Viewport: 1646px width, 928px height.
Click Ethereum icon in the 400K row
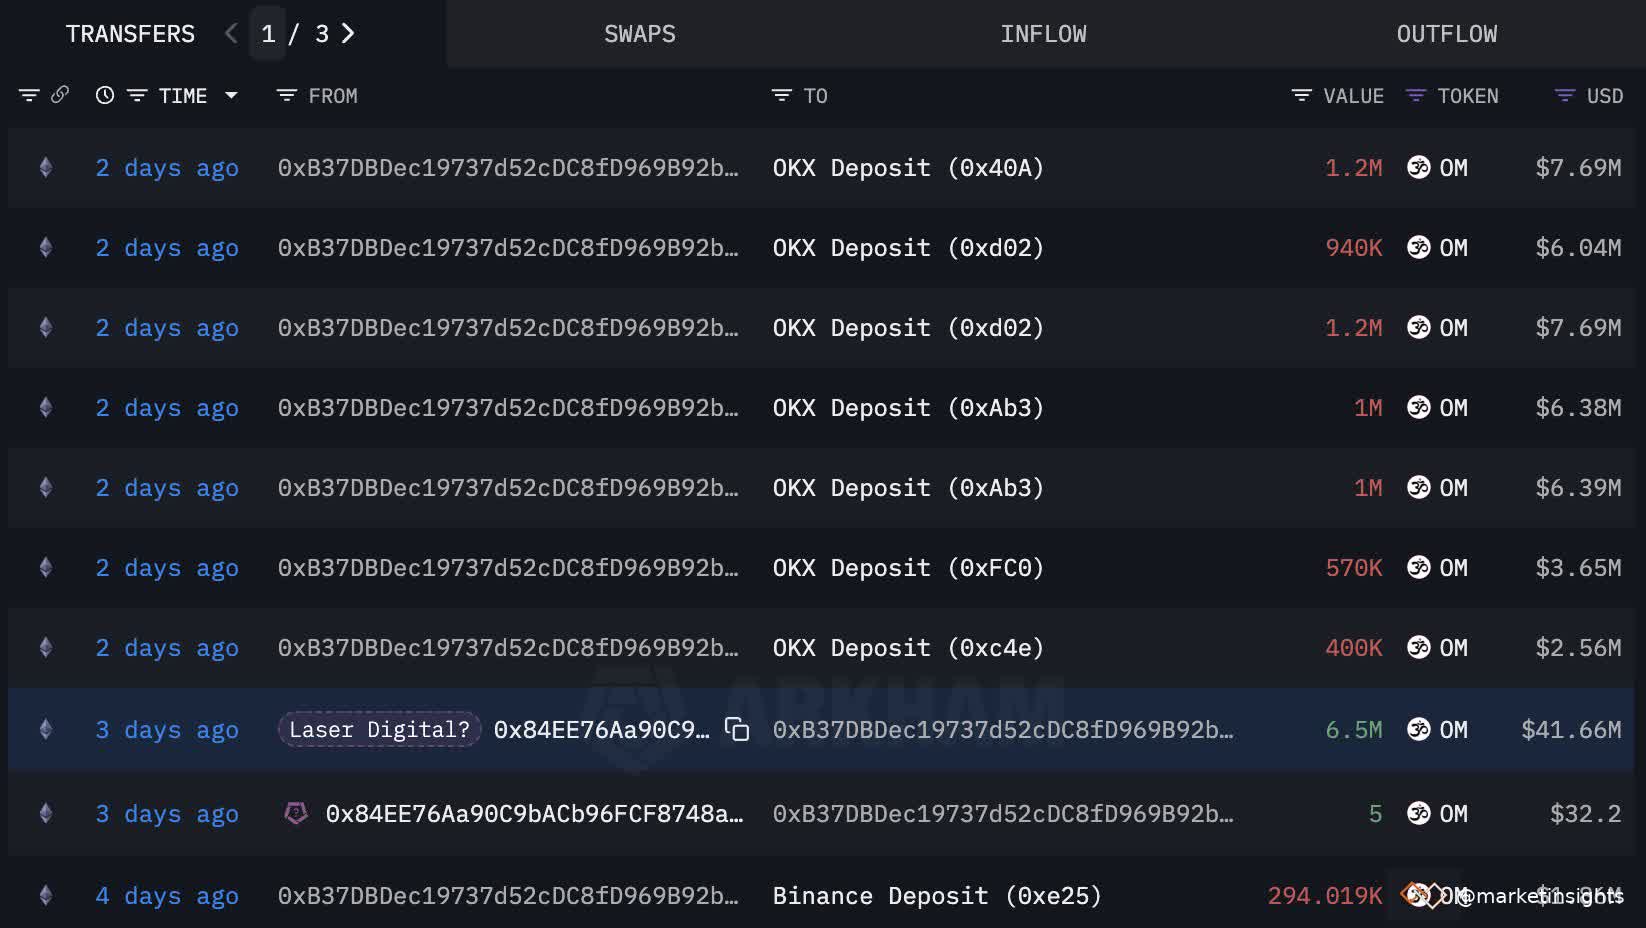[x=46, y=648]
